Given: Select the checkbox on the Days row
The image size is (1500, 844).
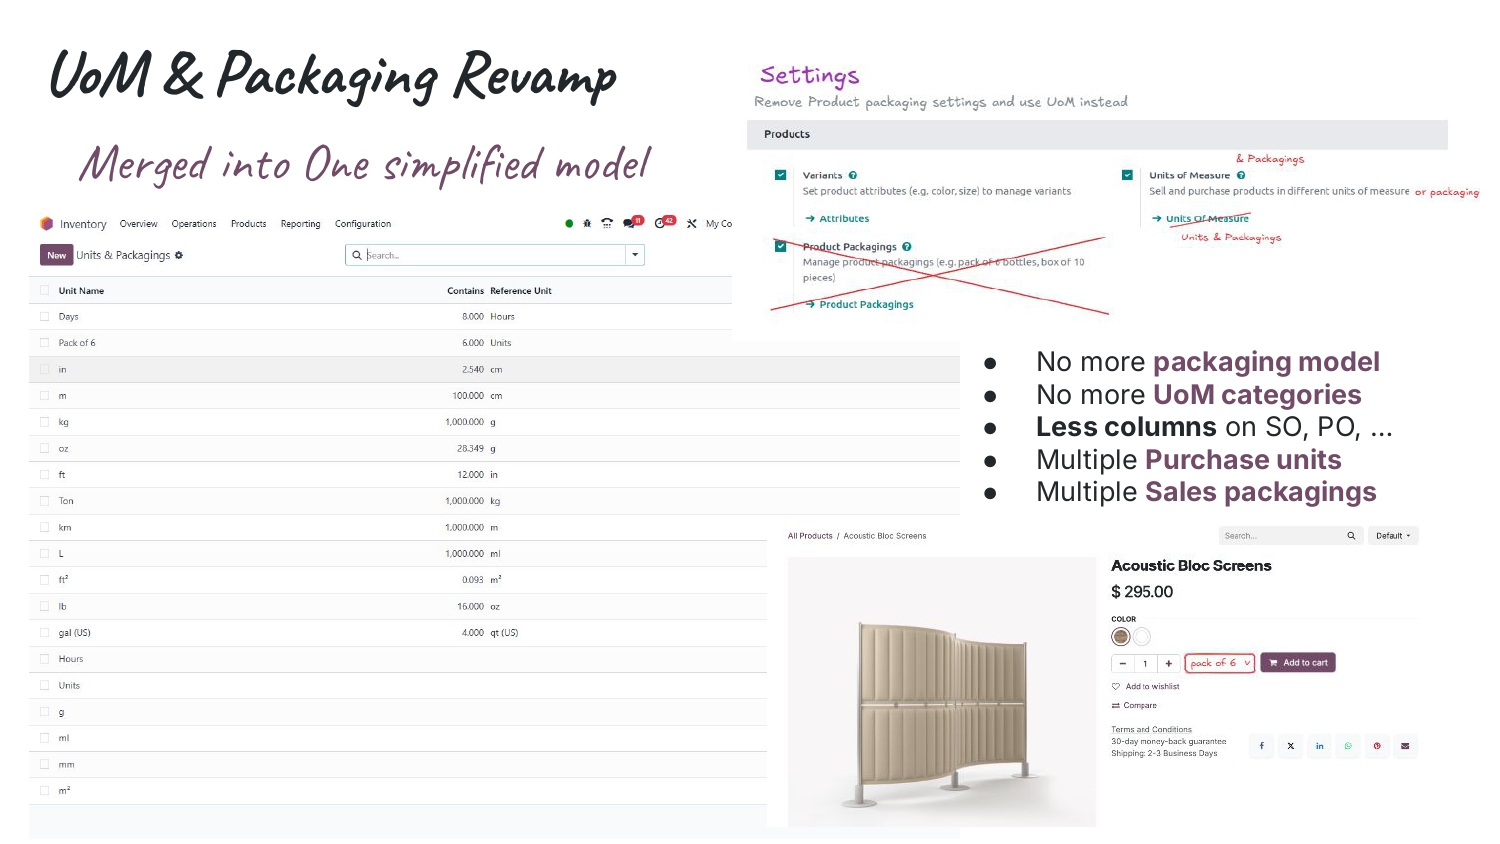Looking at the screenshot, I should pos(44,316).
